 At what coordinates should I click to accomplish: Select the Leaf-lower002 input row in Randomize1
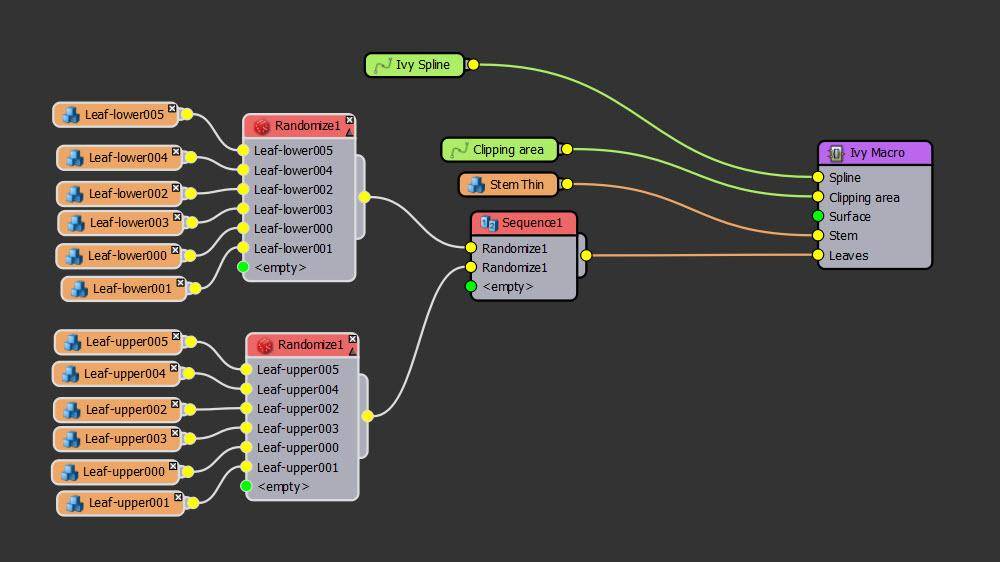point(293,189)
